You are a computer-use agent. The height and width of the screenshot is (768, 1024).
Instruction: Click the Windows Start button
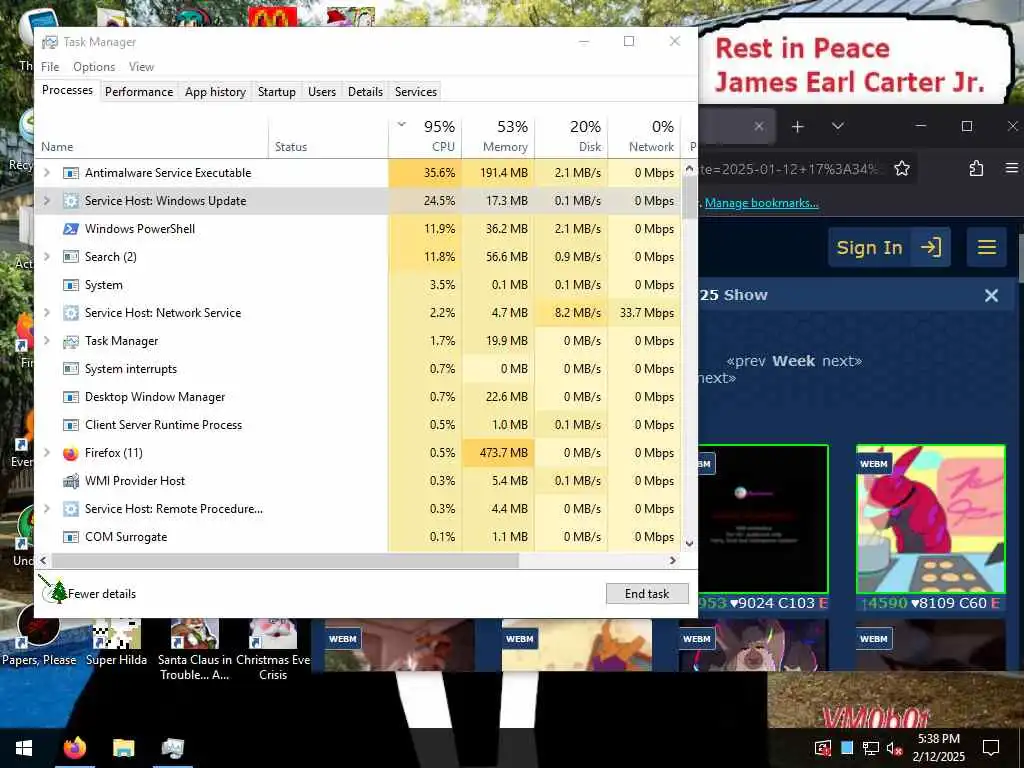point(24,748)
